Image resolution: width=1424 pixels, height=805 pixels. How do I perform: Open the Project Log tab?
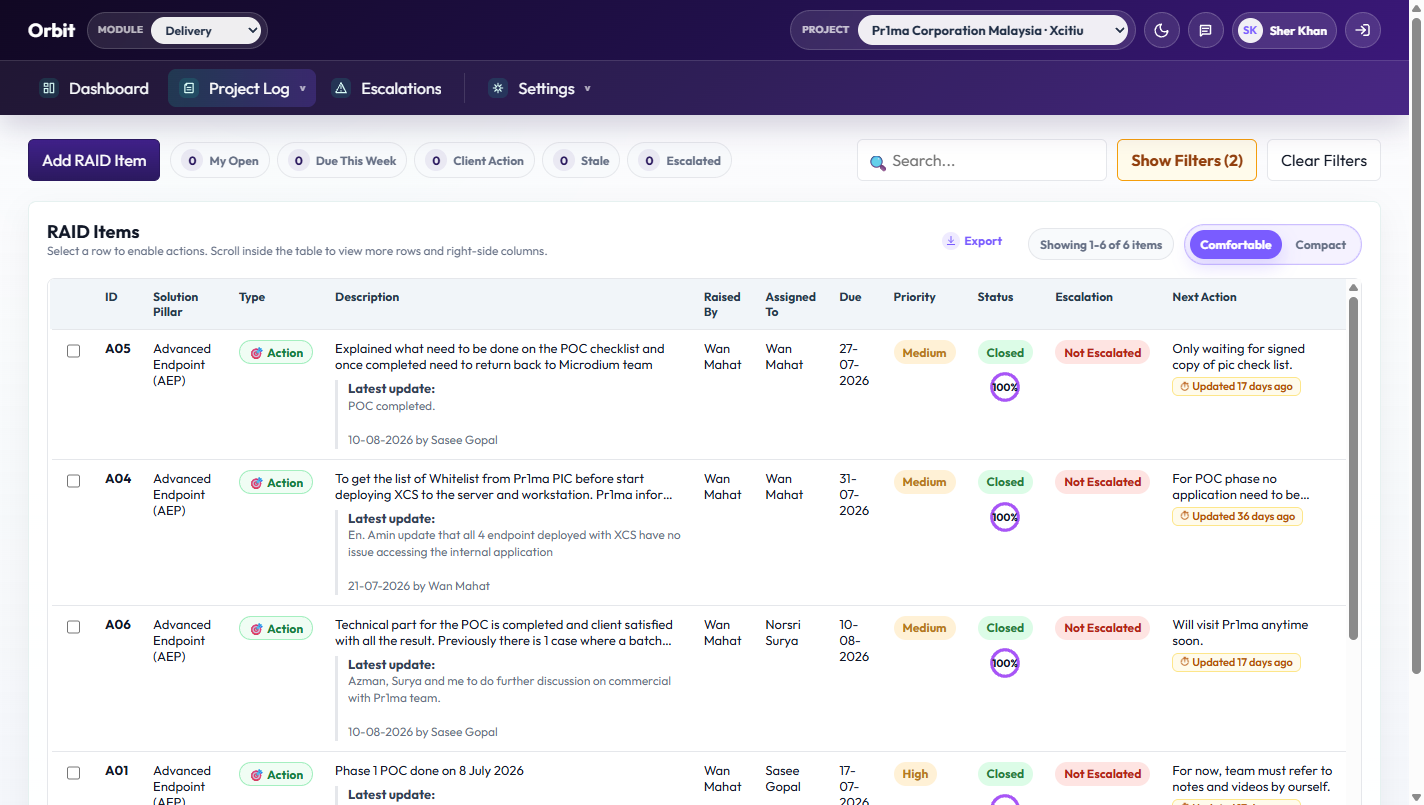pyautogui.click(x=242, y=88)
